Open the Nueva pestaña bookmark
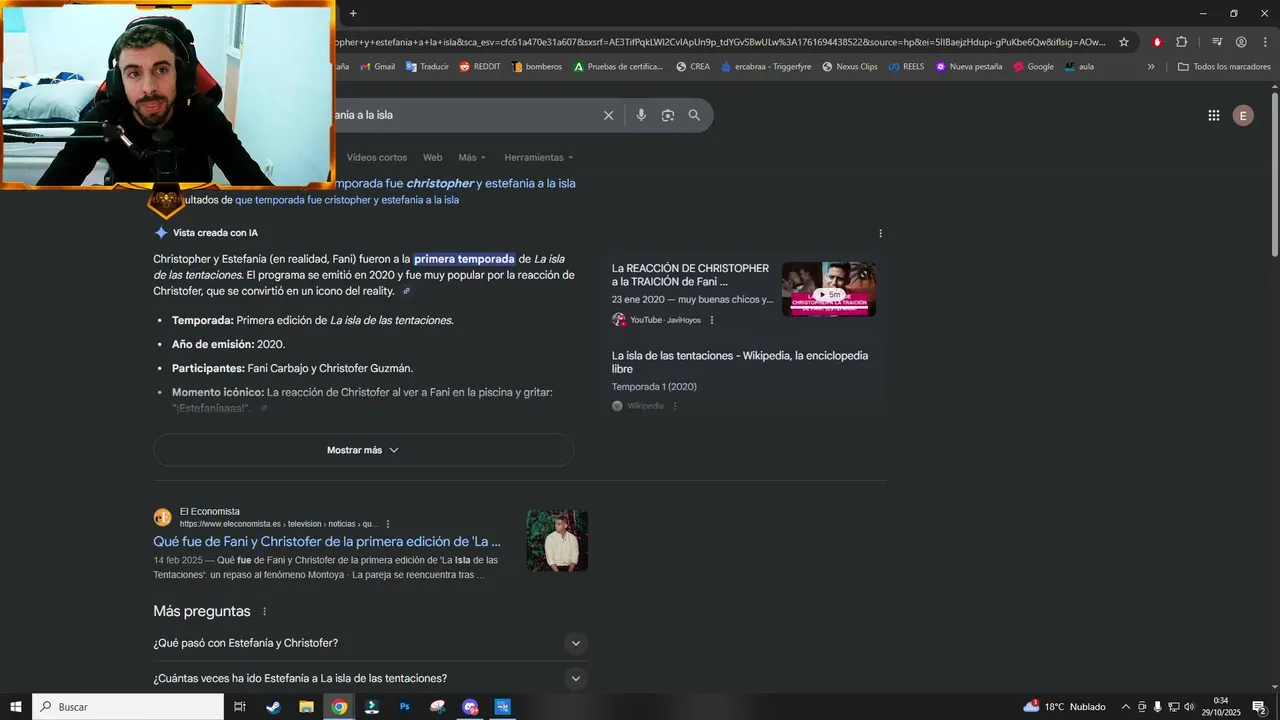 [968, 67]
